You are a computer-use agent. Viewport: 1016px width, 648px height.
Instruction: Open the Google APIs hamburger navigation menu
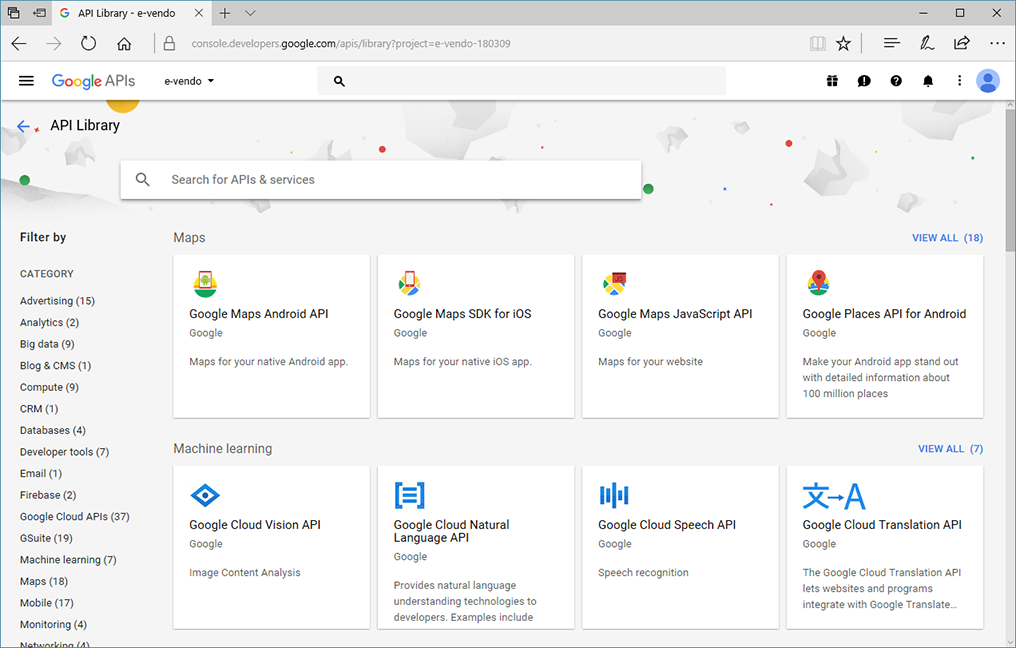(26, 81)
